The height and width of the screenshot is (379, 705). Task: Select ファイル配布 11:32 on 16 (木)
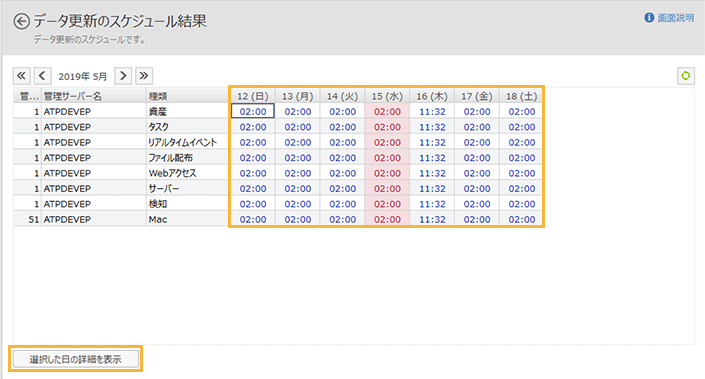tap(432, 158)
